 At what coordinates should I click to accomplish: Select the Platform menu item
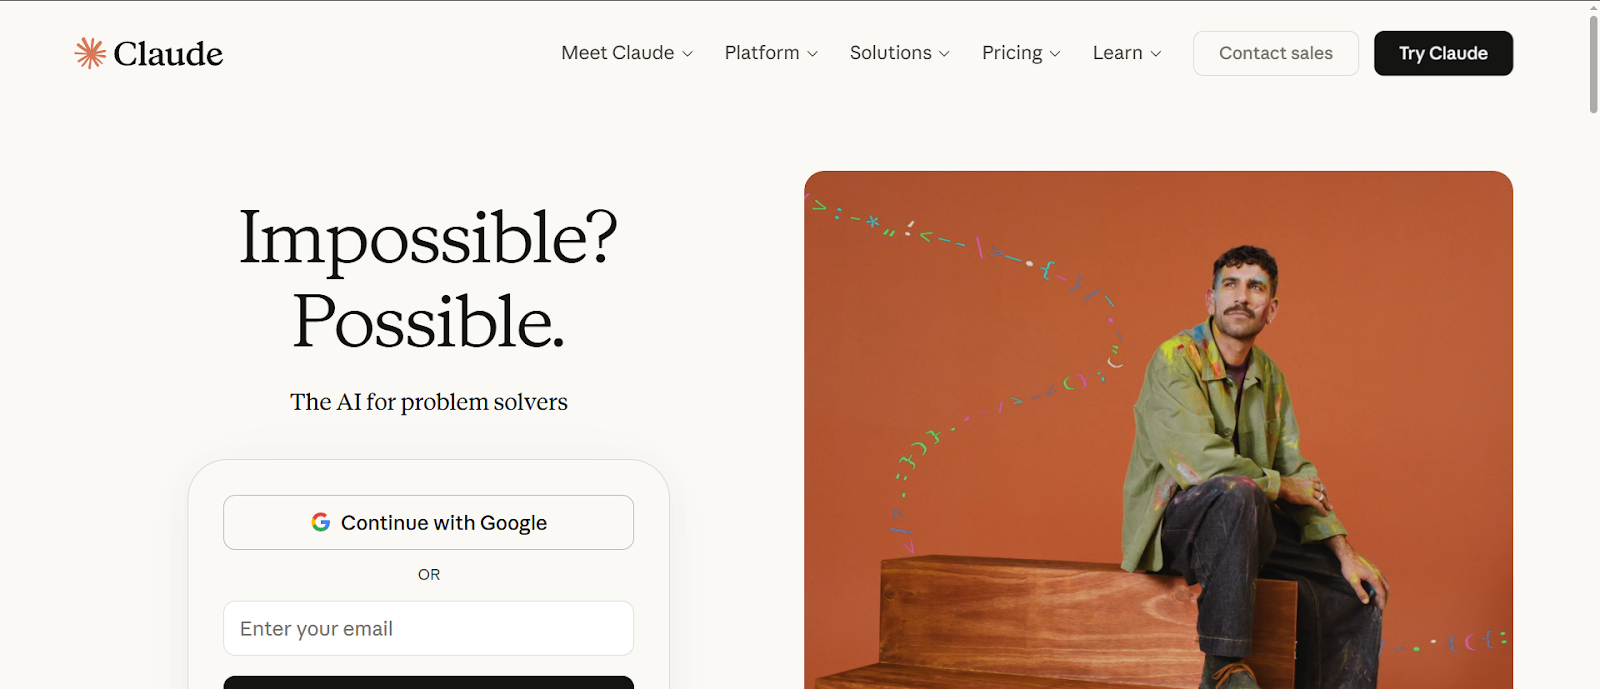761,53
